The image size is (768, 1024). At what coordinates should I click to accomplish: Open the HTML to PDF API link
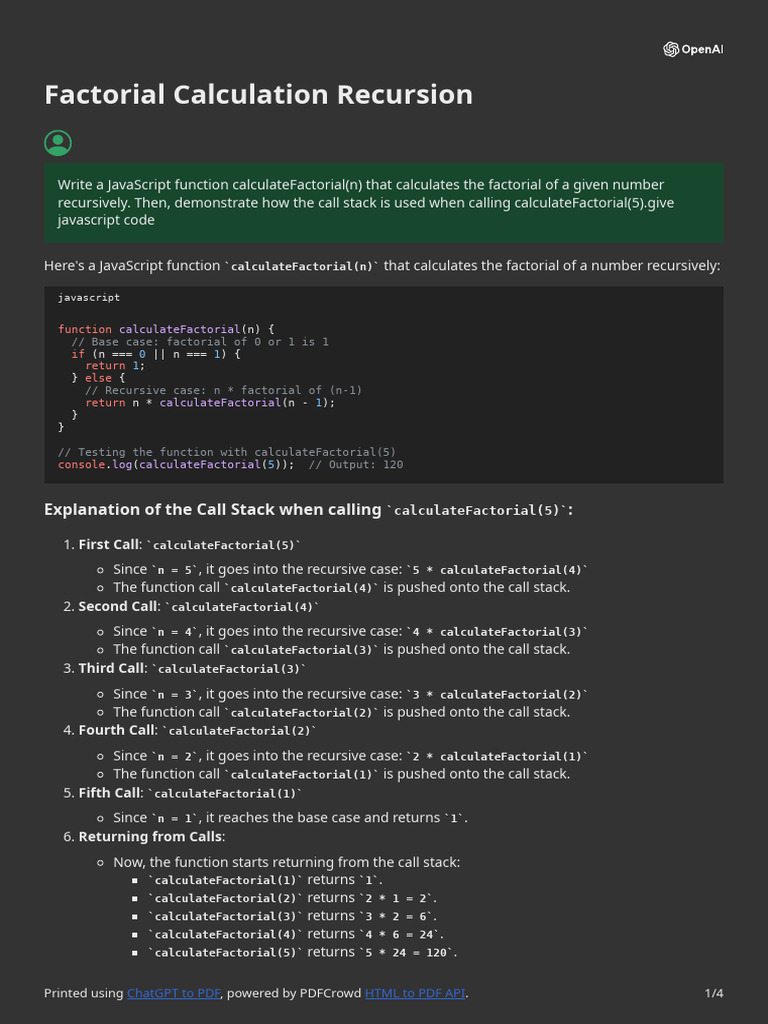[x=415, y=993]
